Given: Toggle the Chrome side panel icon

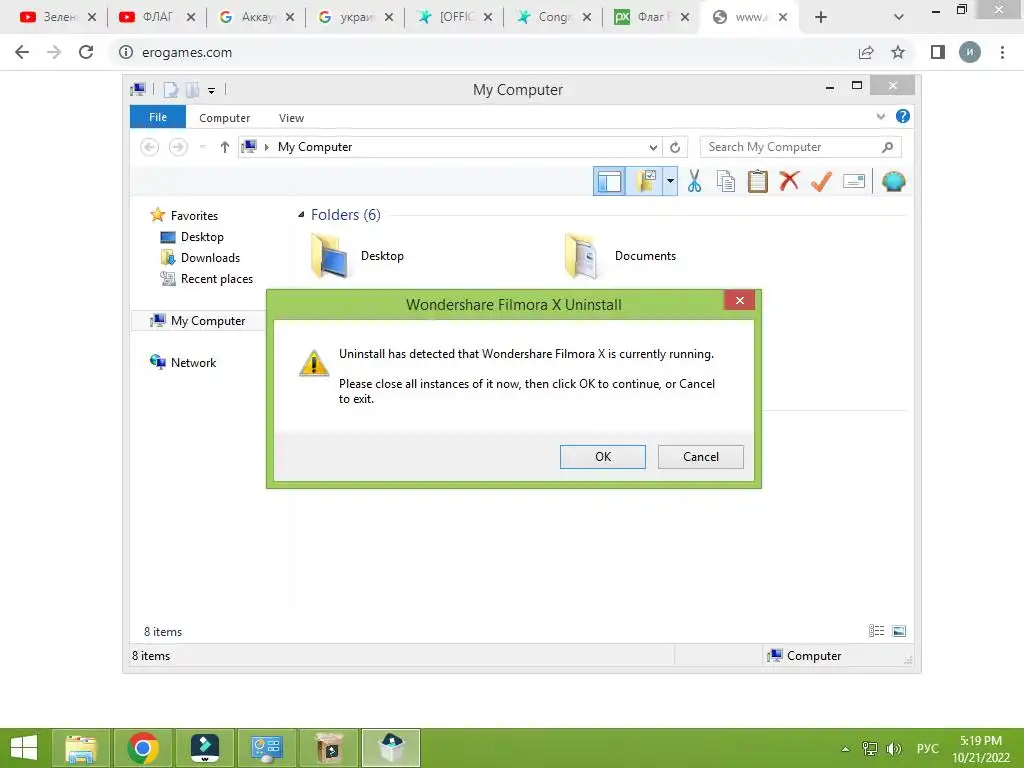Looking at the screenshot, I should 937,52.
